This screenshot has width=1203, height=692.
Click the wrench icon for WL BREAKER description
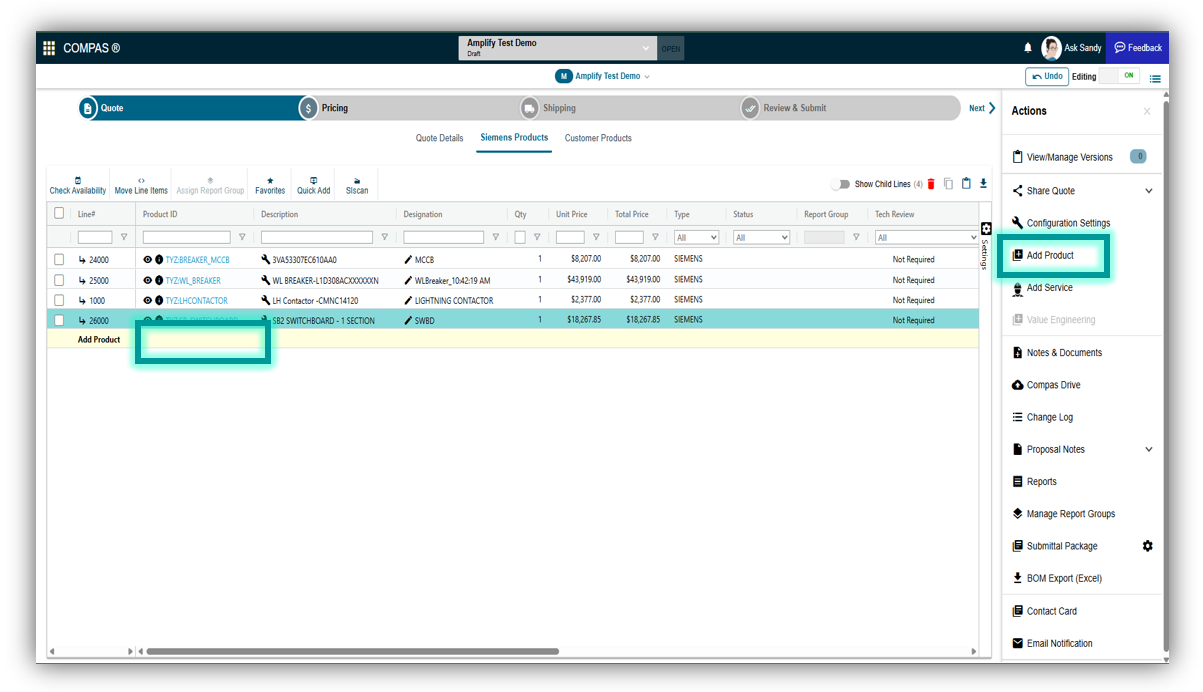click(266, 280)
